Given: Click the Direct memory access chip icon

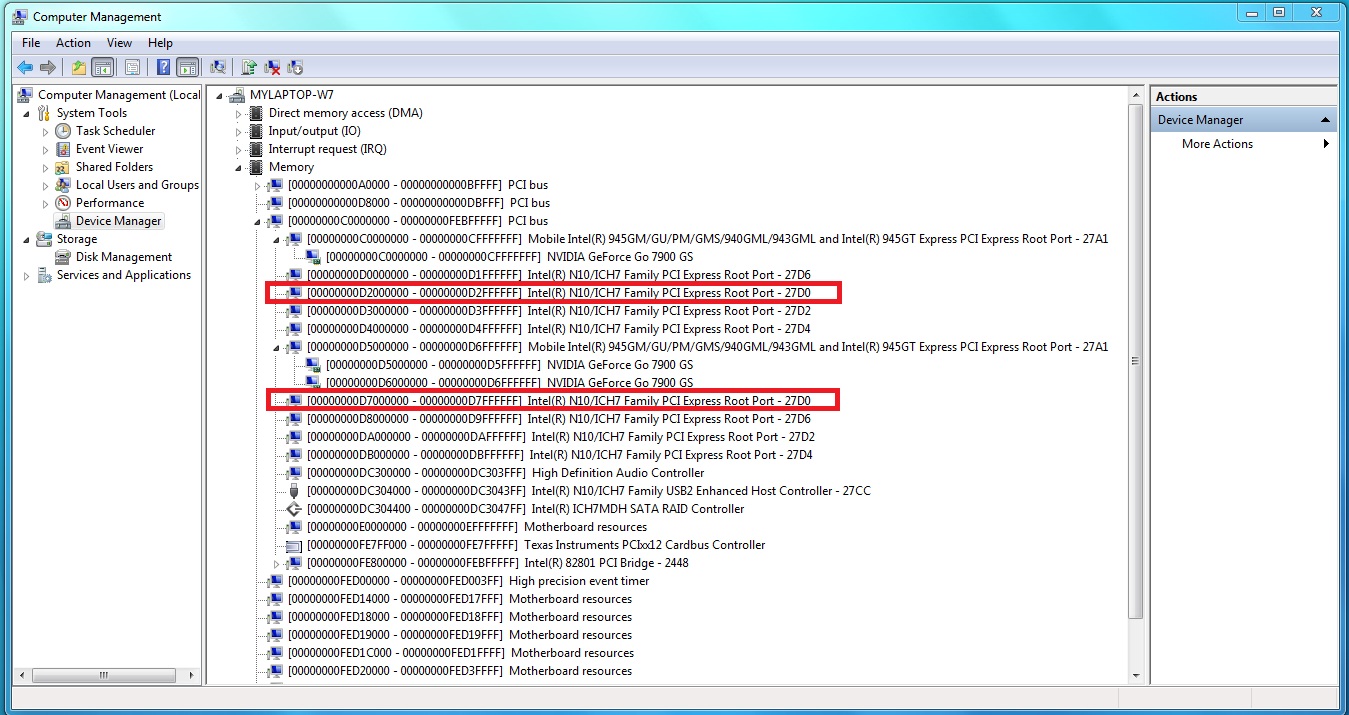Looking at the screenshot, I should (256, 113).
